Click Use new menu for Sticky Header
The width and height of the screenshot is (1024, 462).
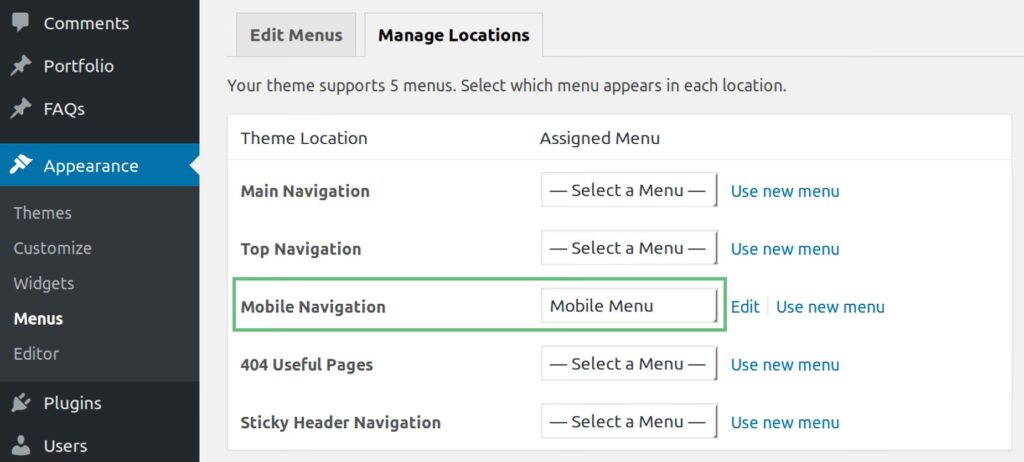[785, 422]
